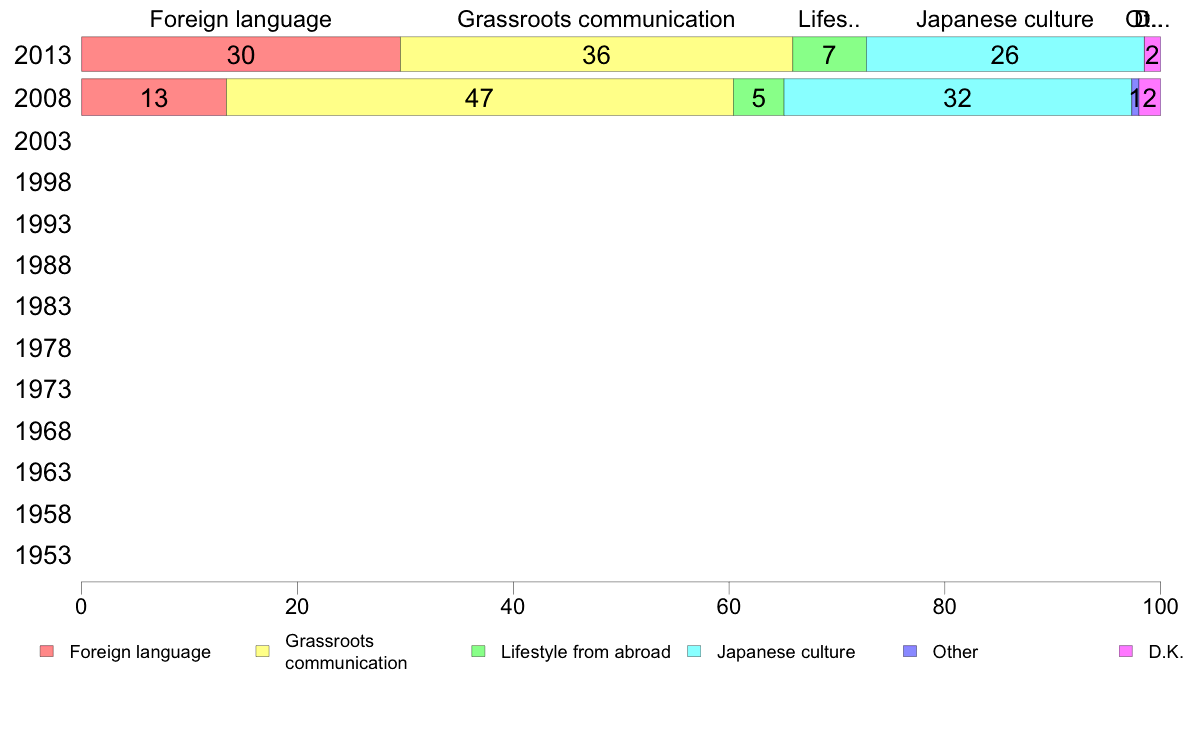Click the 2013 cyan Japanese culture segment showing 26
The image size is (1188, 736).
[x=1004, y=55]
